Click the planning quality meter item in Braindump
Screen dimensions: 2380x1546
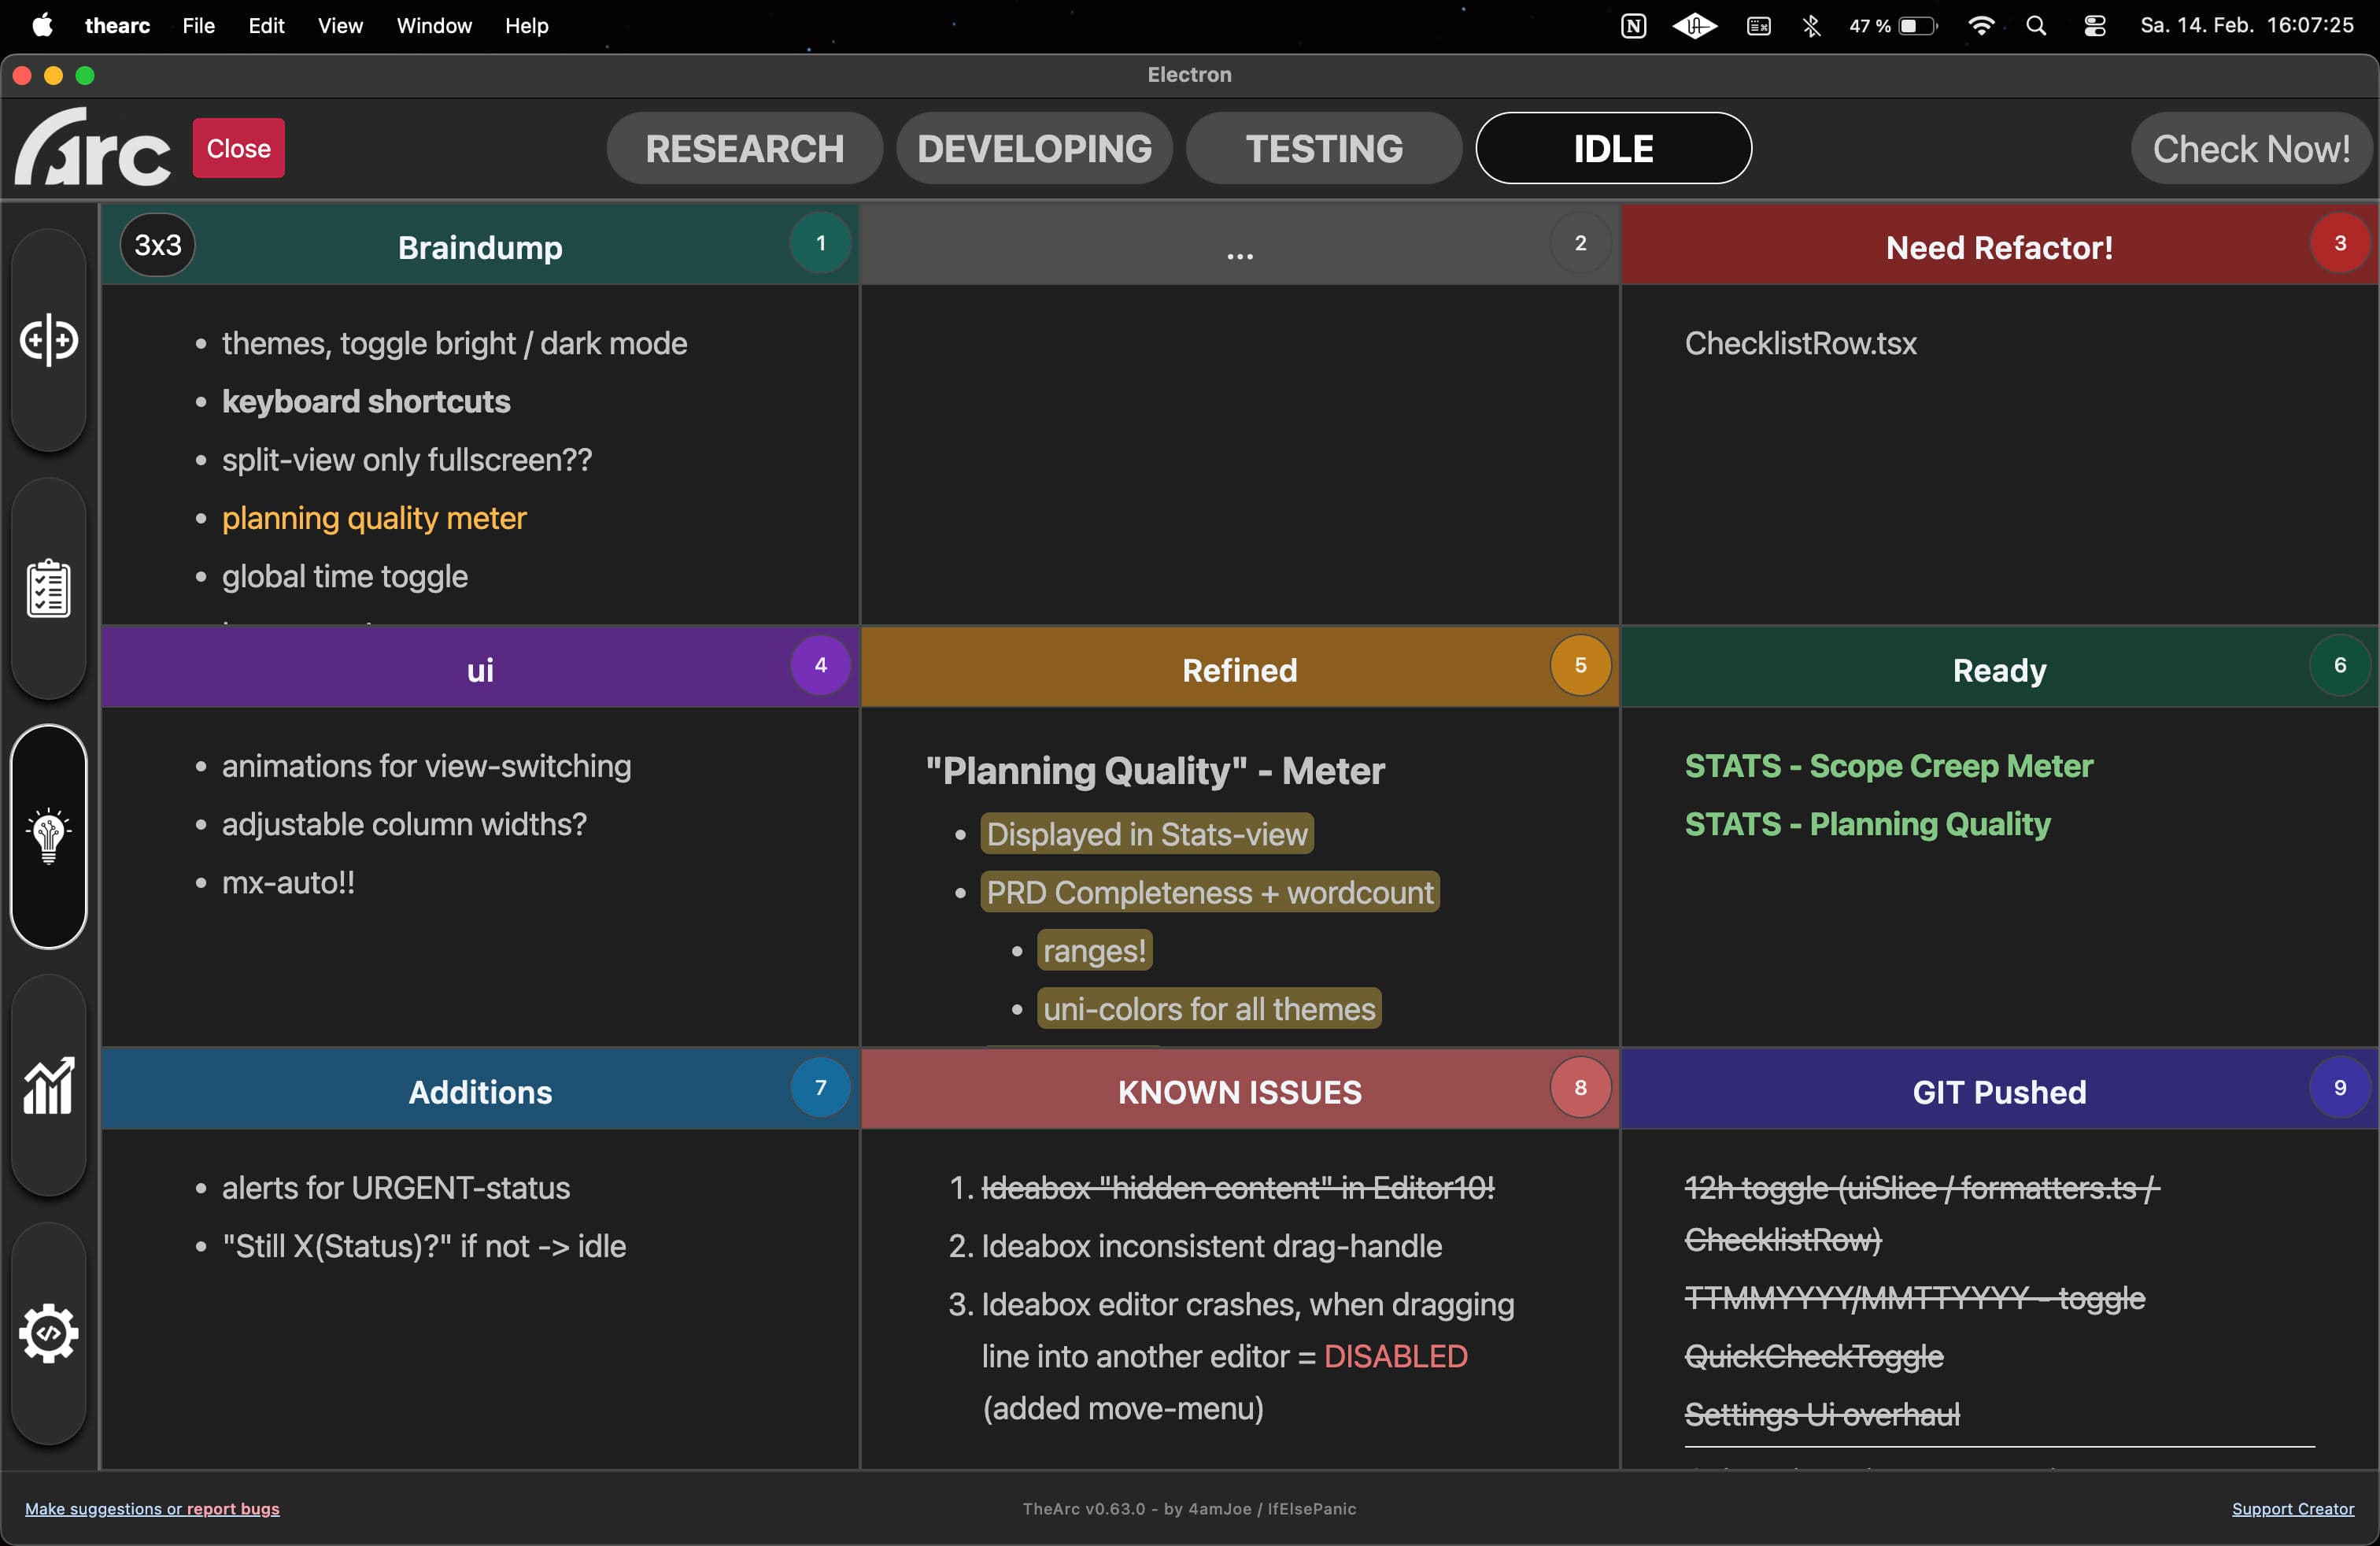point(374,518)
